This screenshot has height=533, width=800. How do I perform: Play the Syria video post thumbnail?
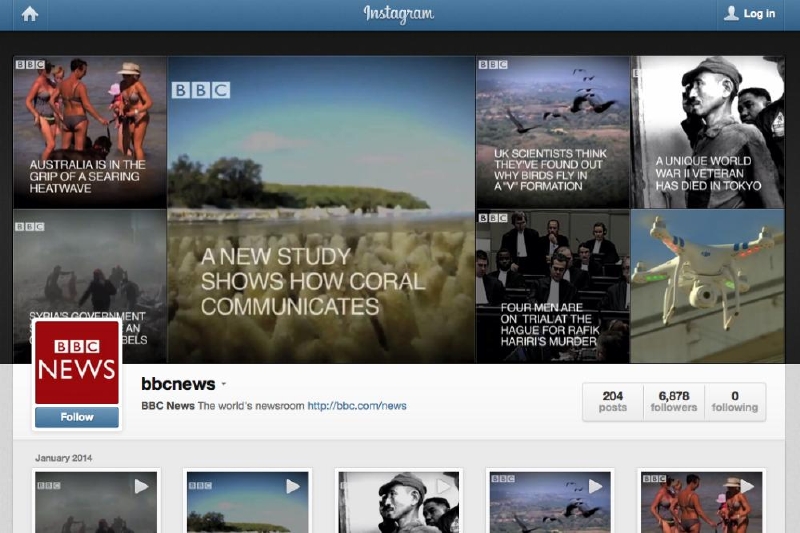[x=96, y=502]
